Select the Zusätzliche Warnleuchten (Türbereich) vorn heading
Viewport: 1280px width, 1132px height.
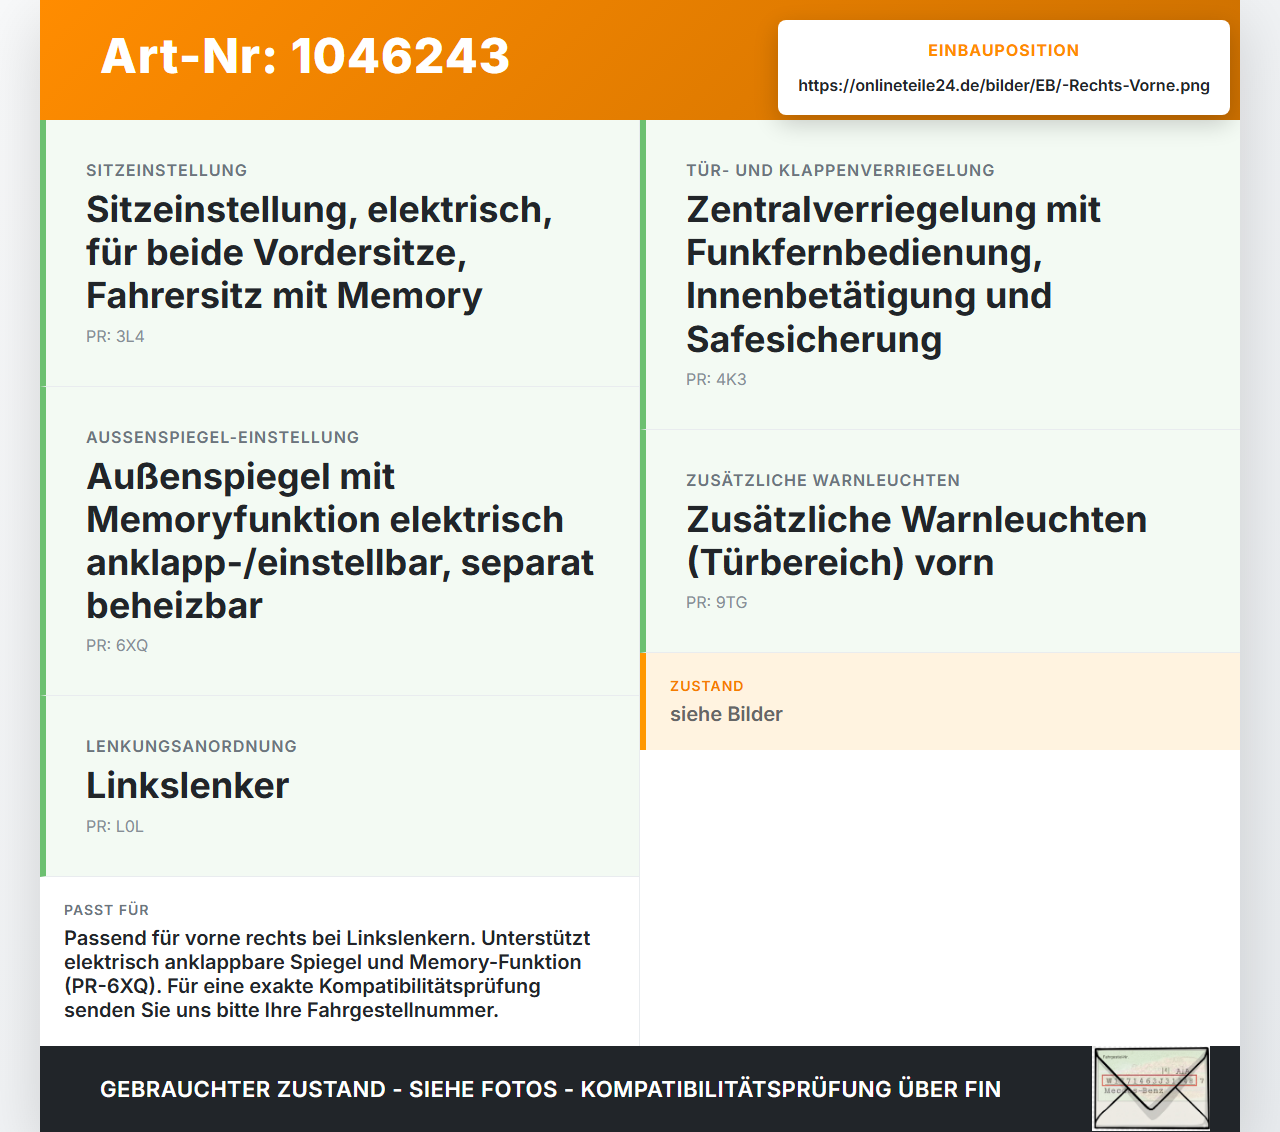point(916,541)
